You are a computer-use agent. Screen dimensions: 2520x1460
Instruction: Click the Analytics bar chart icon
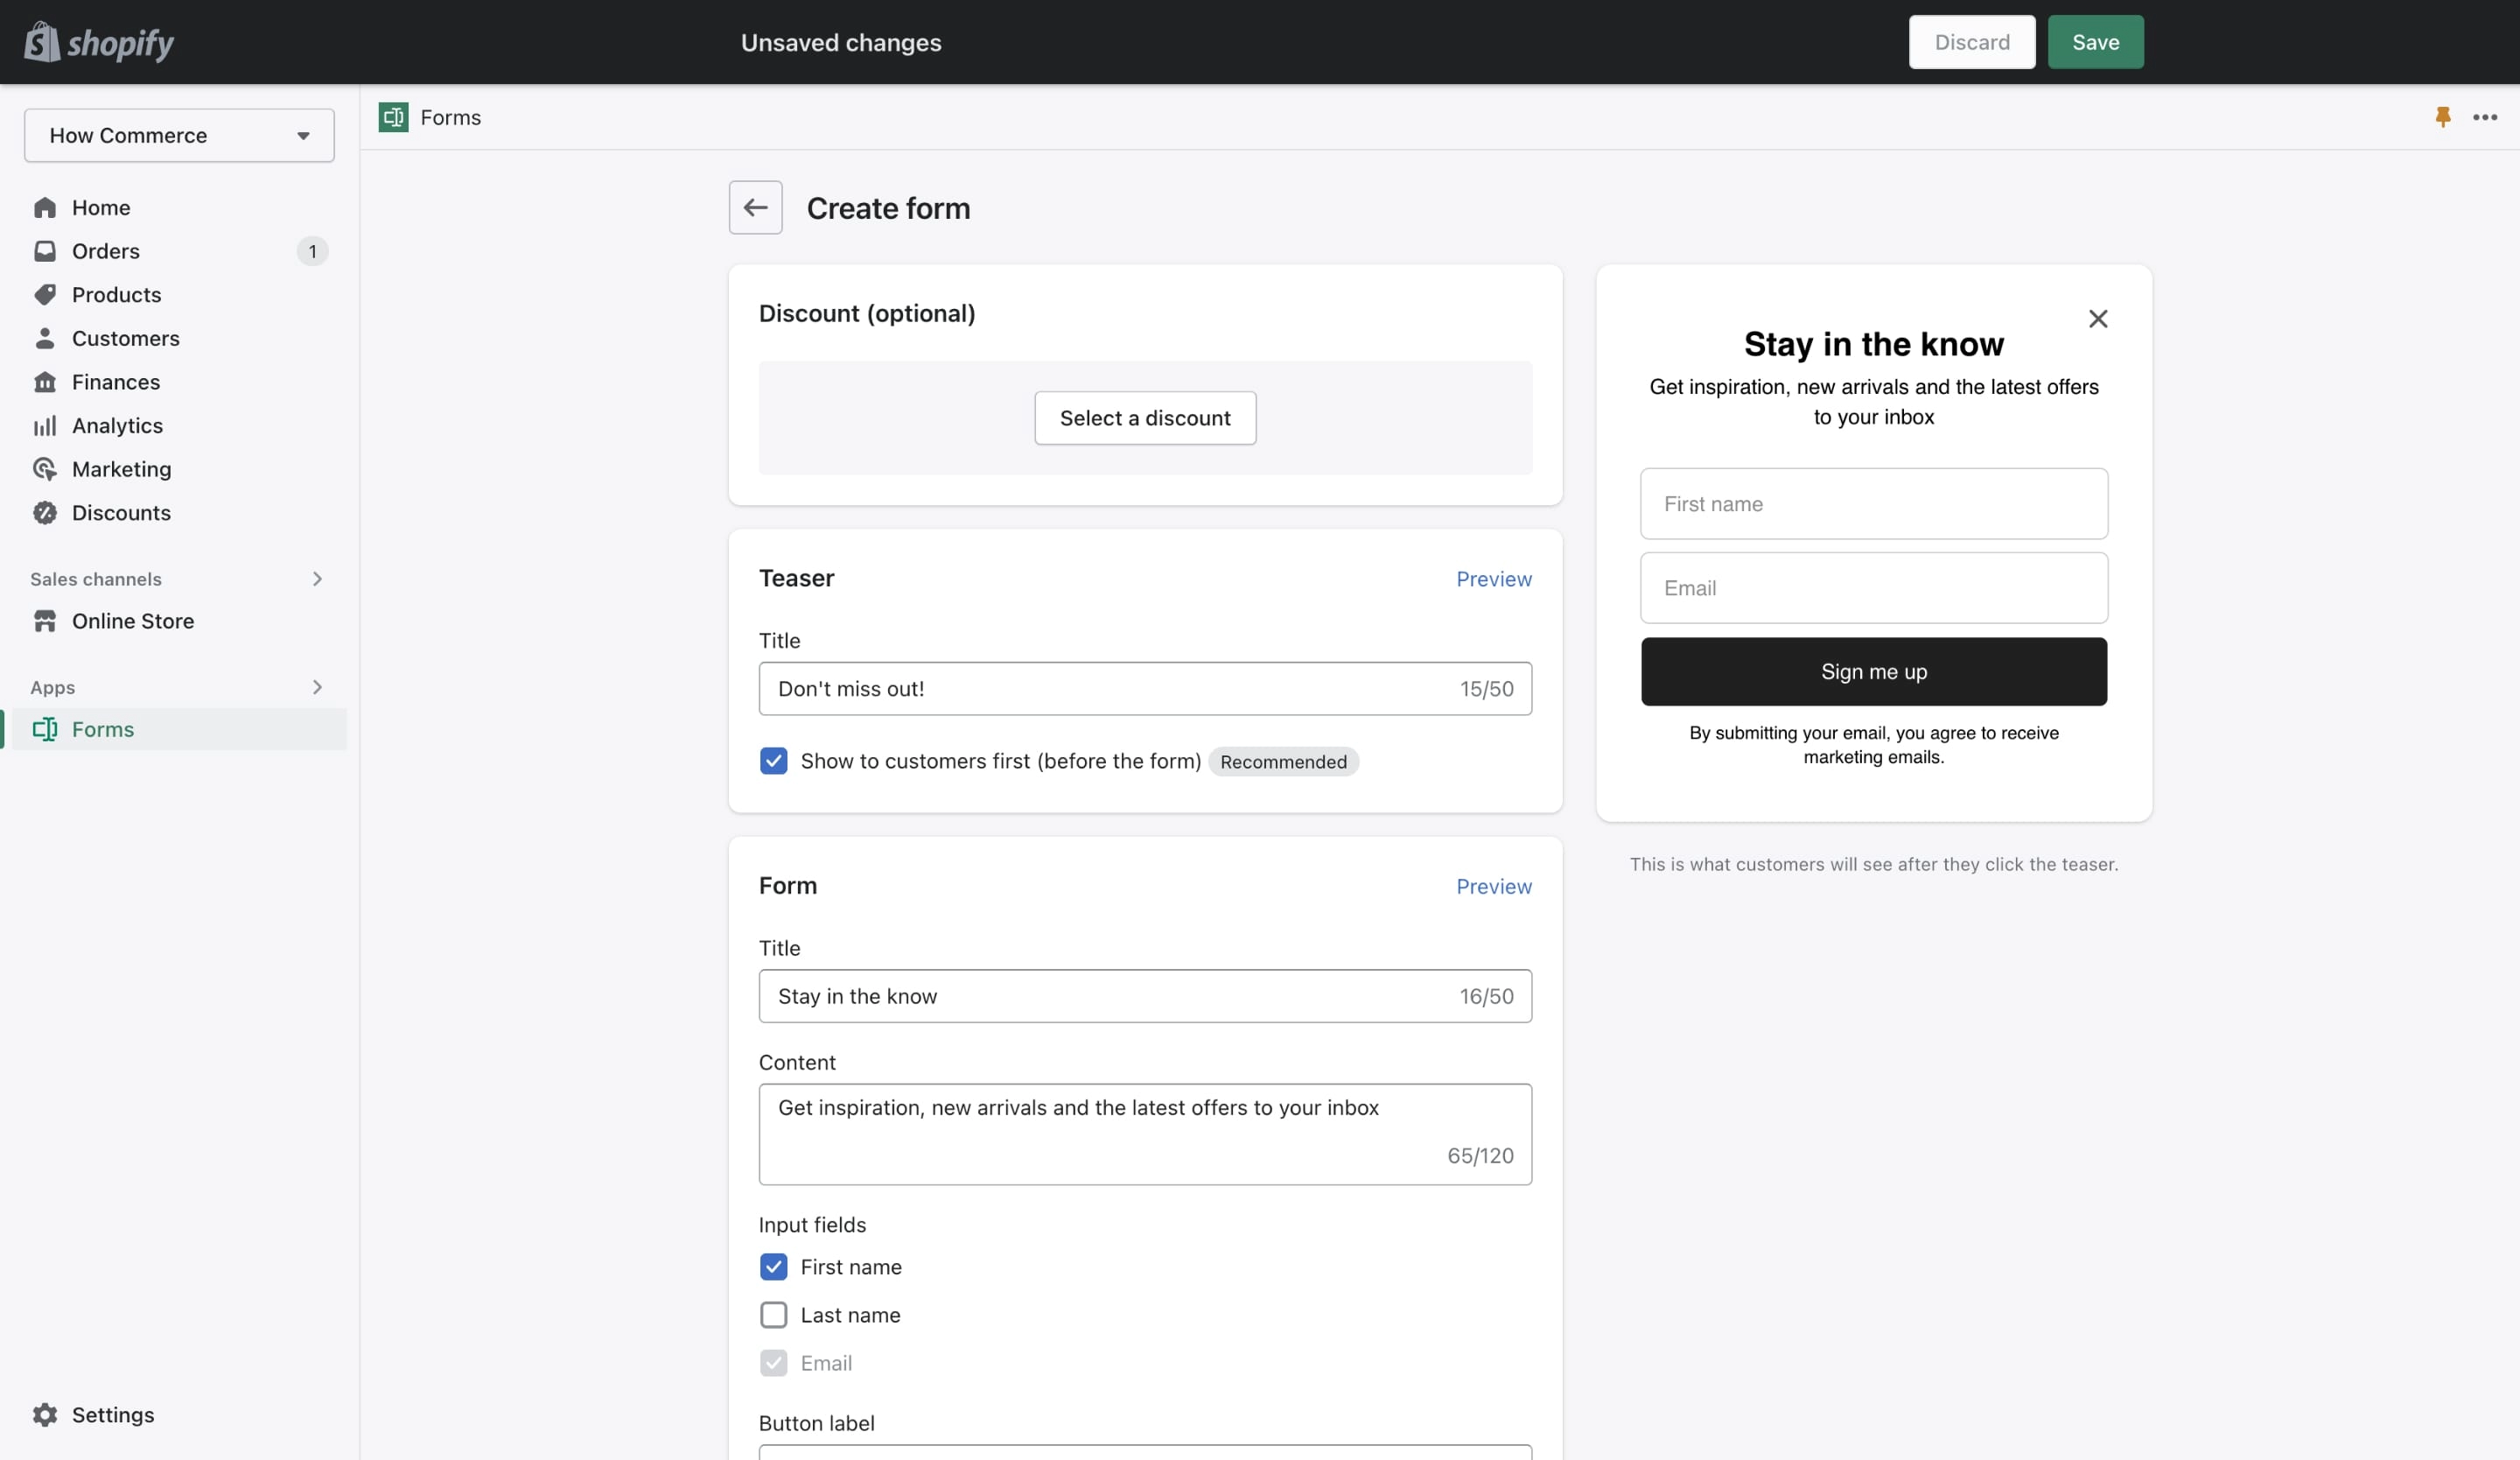click(x=45, y=426)
